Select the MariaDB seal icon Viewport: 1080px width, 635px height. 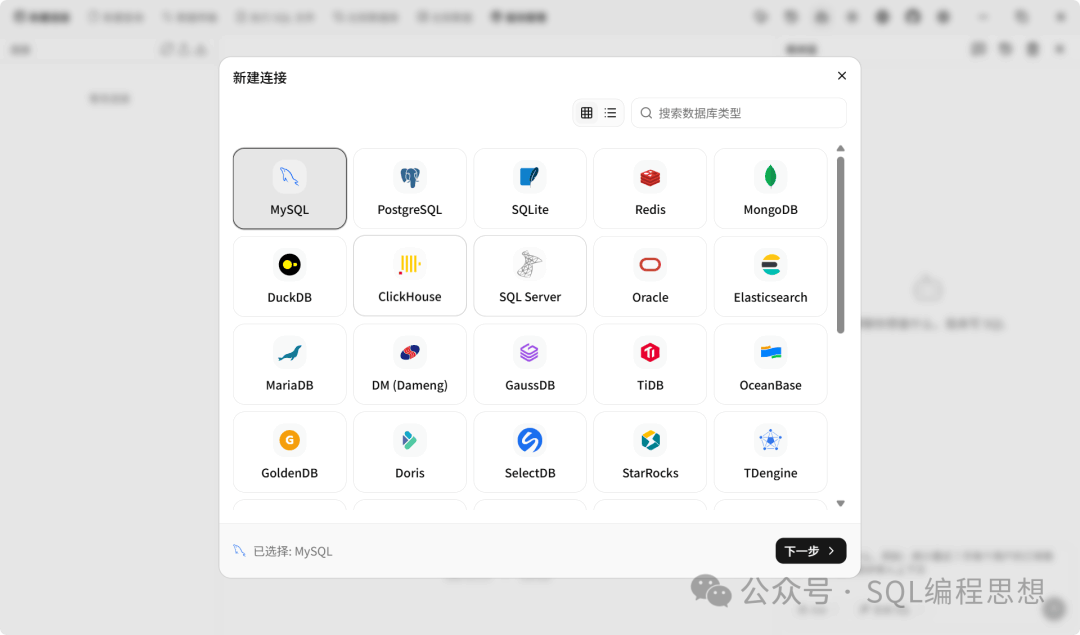pyautogui.click(x=289, y=353)
